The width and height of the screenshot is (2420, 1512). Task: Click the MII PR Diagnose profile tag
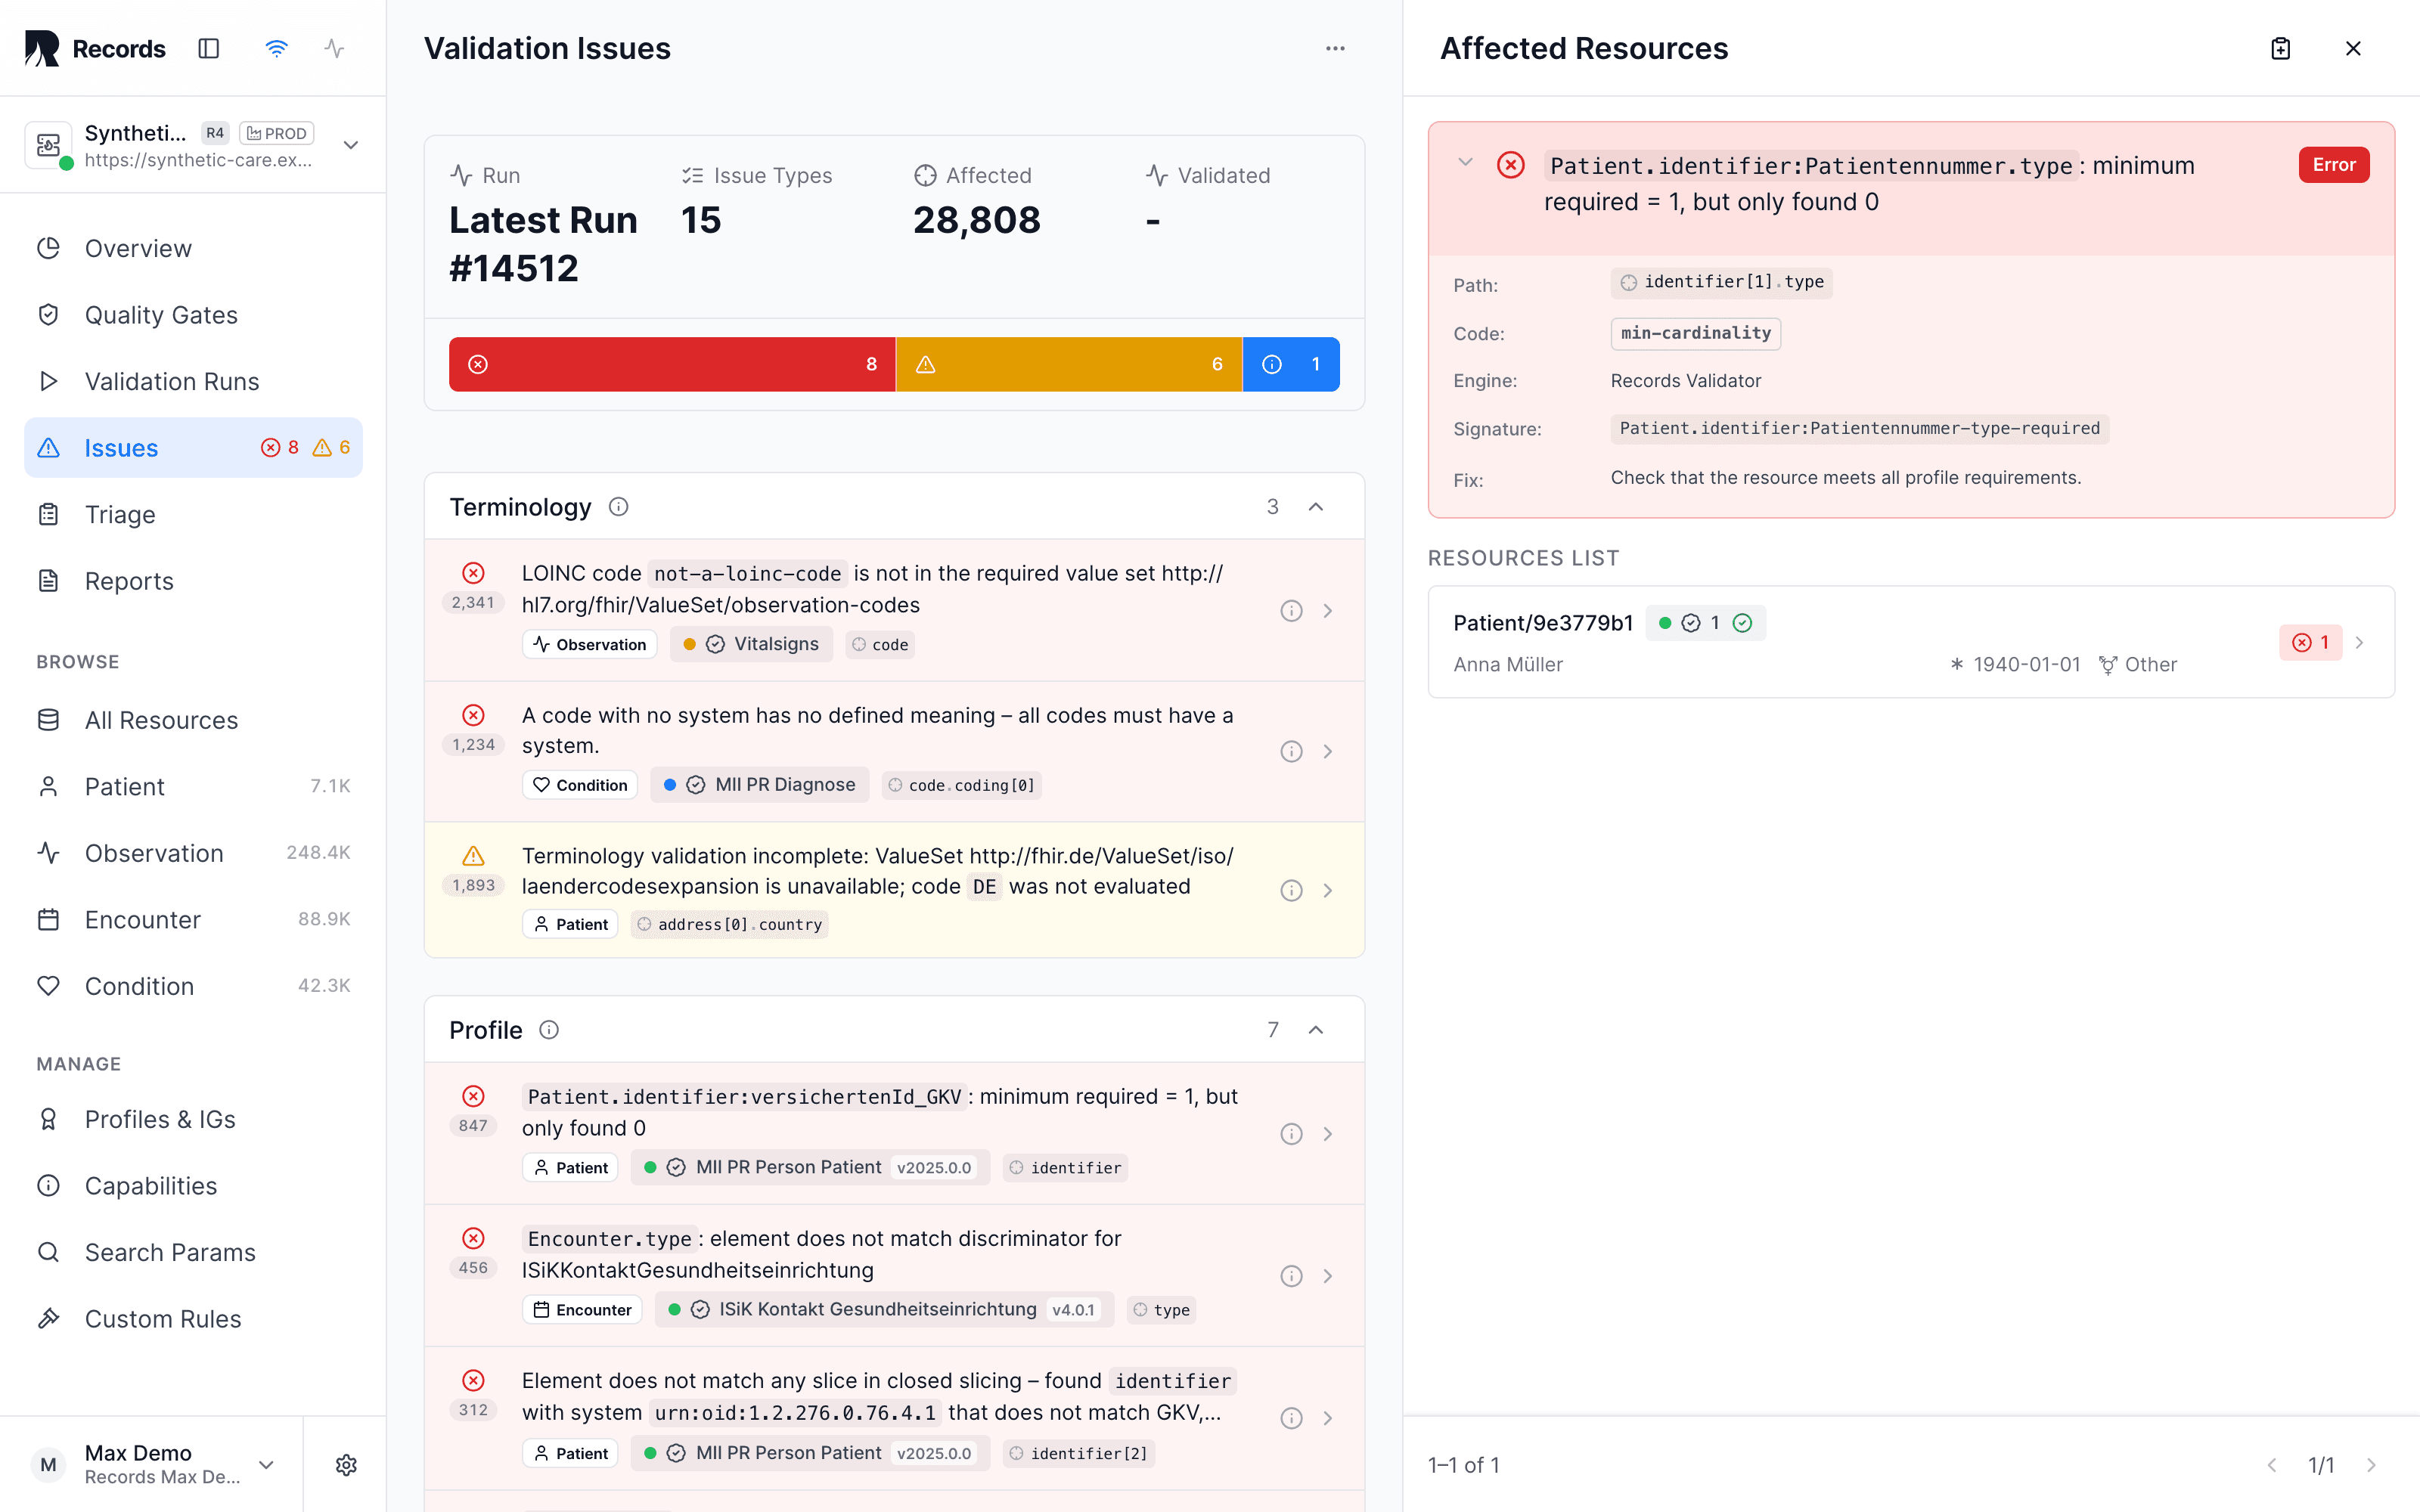coord(760,785)
